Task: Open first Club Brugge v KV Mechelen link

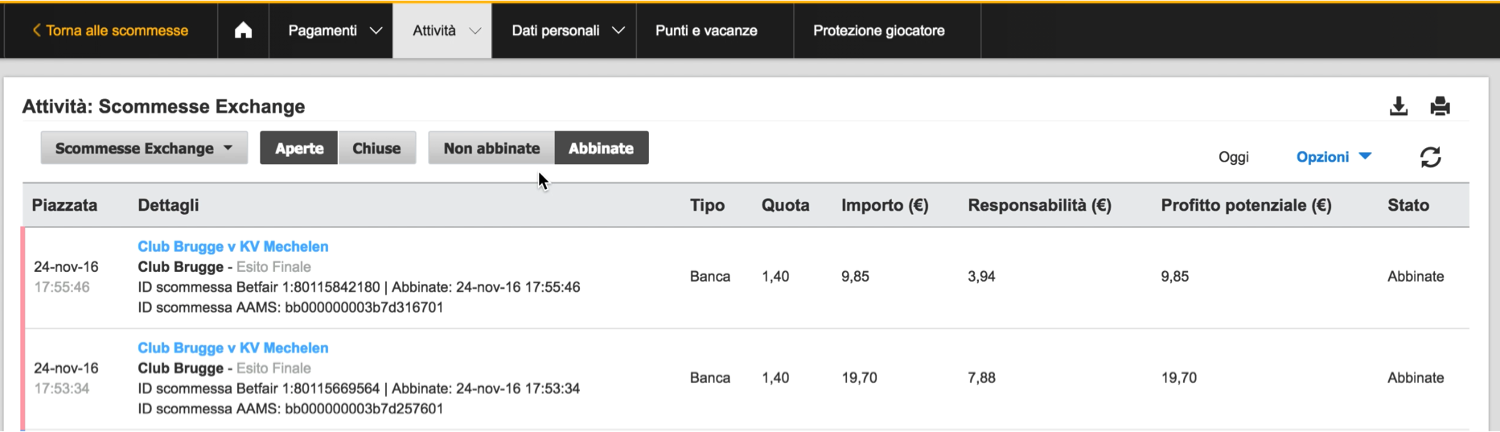Action: click(233, 246)
